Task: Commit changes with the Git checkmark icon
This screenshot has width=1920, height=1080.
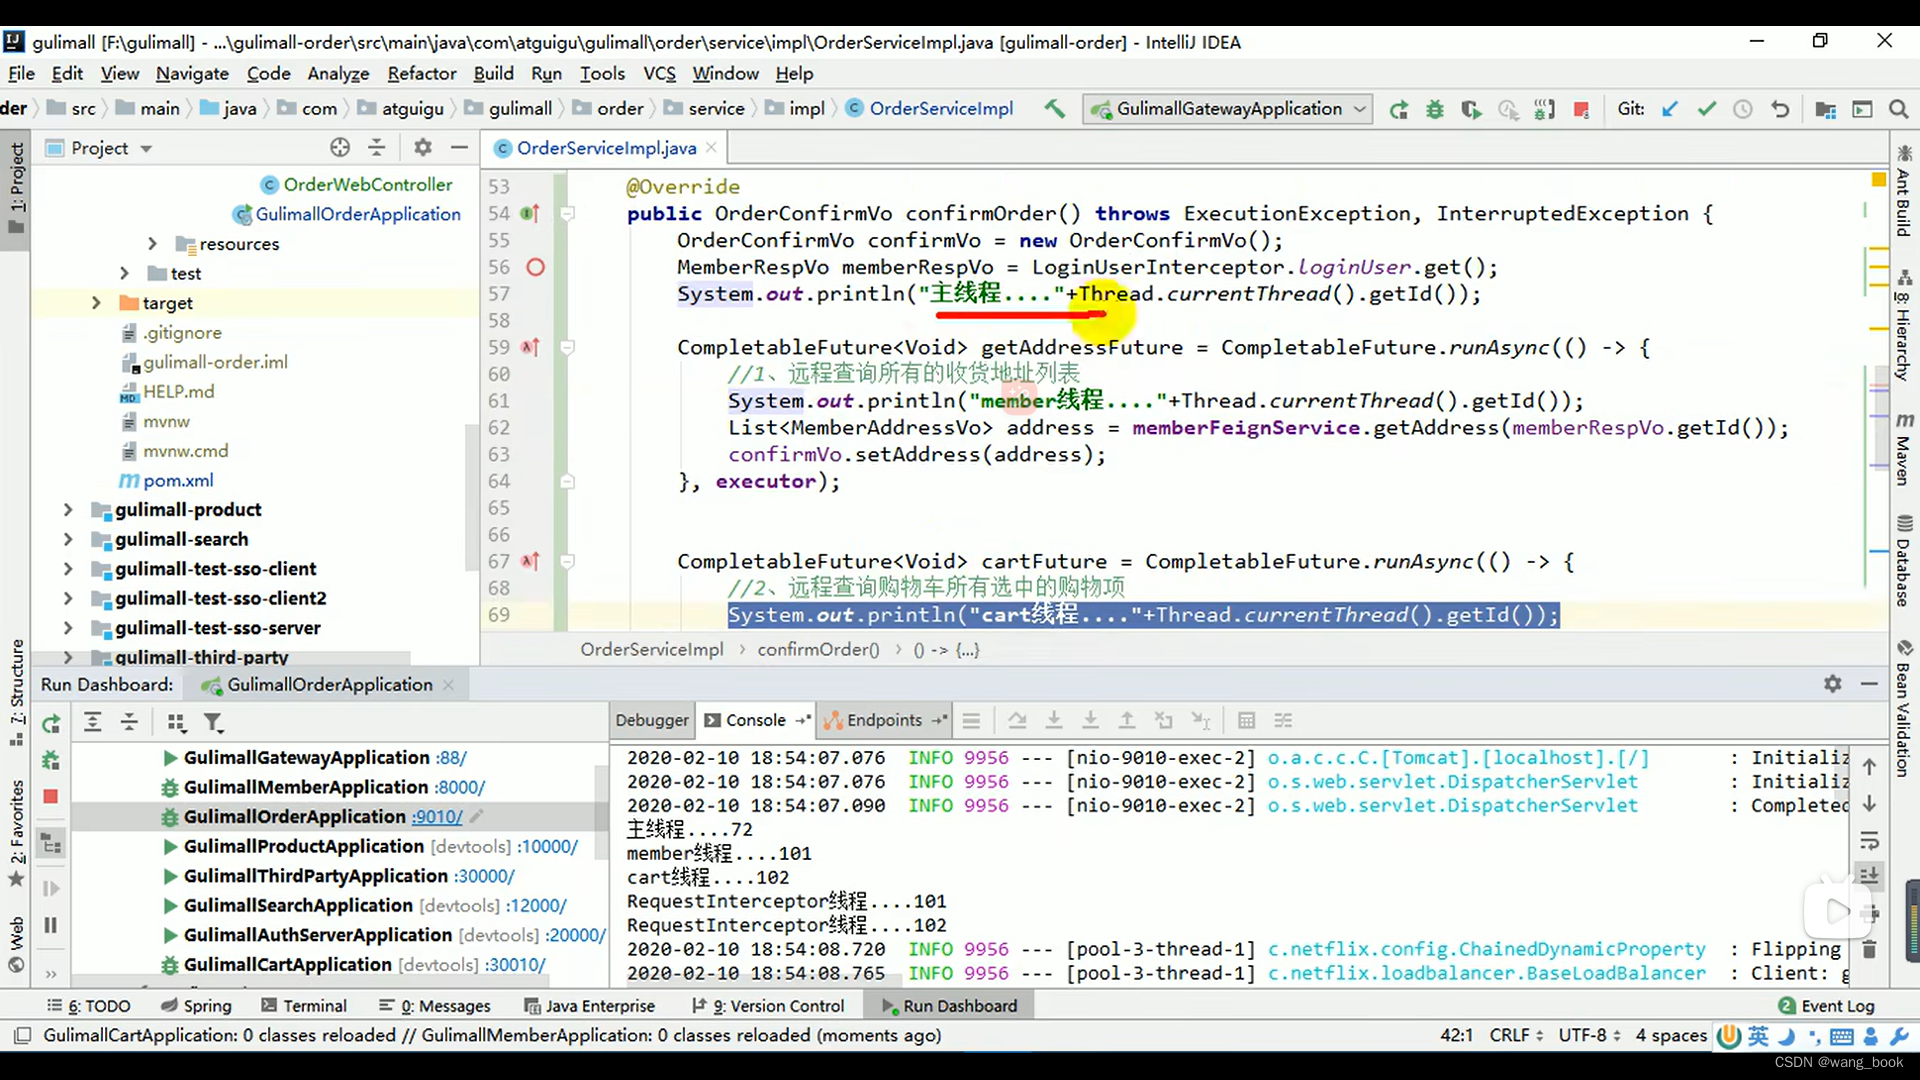Action: pos(1706,109)
